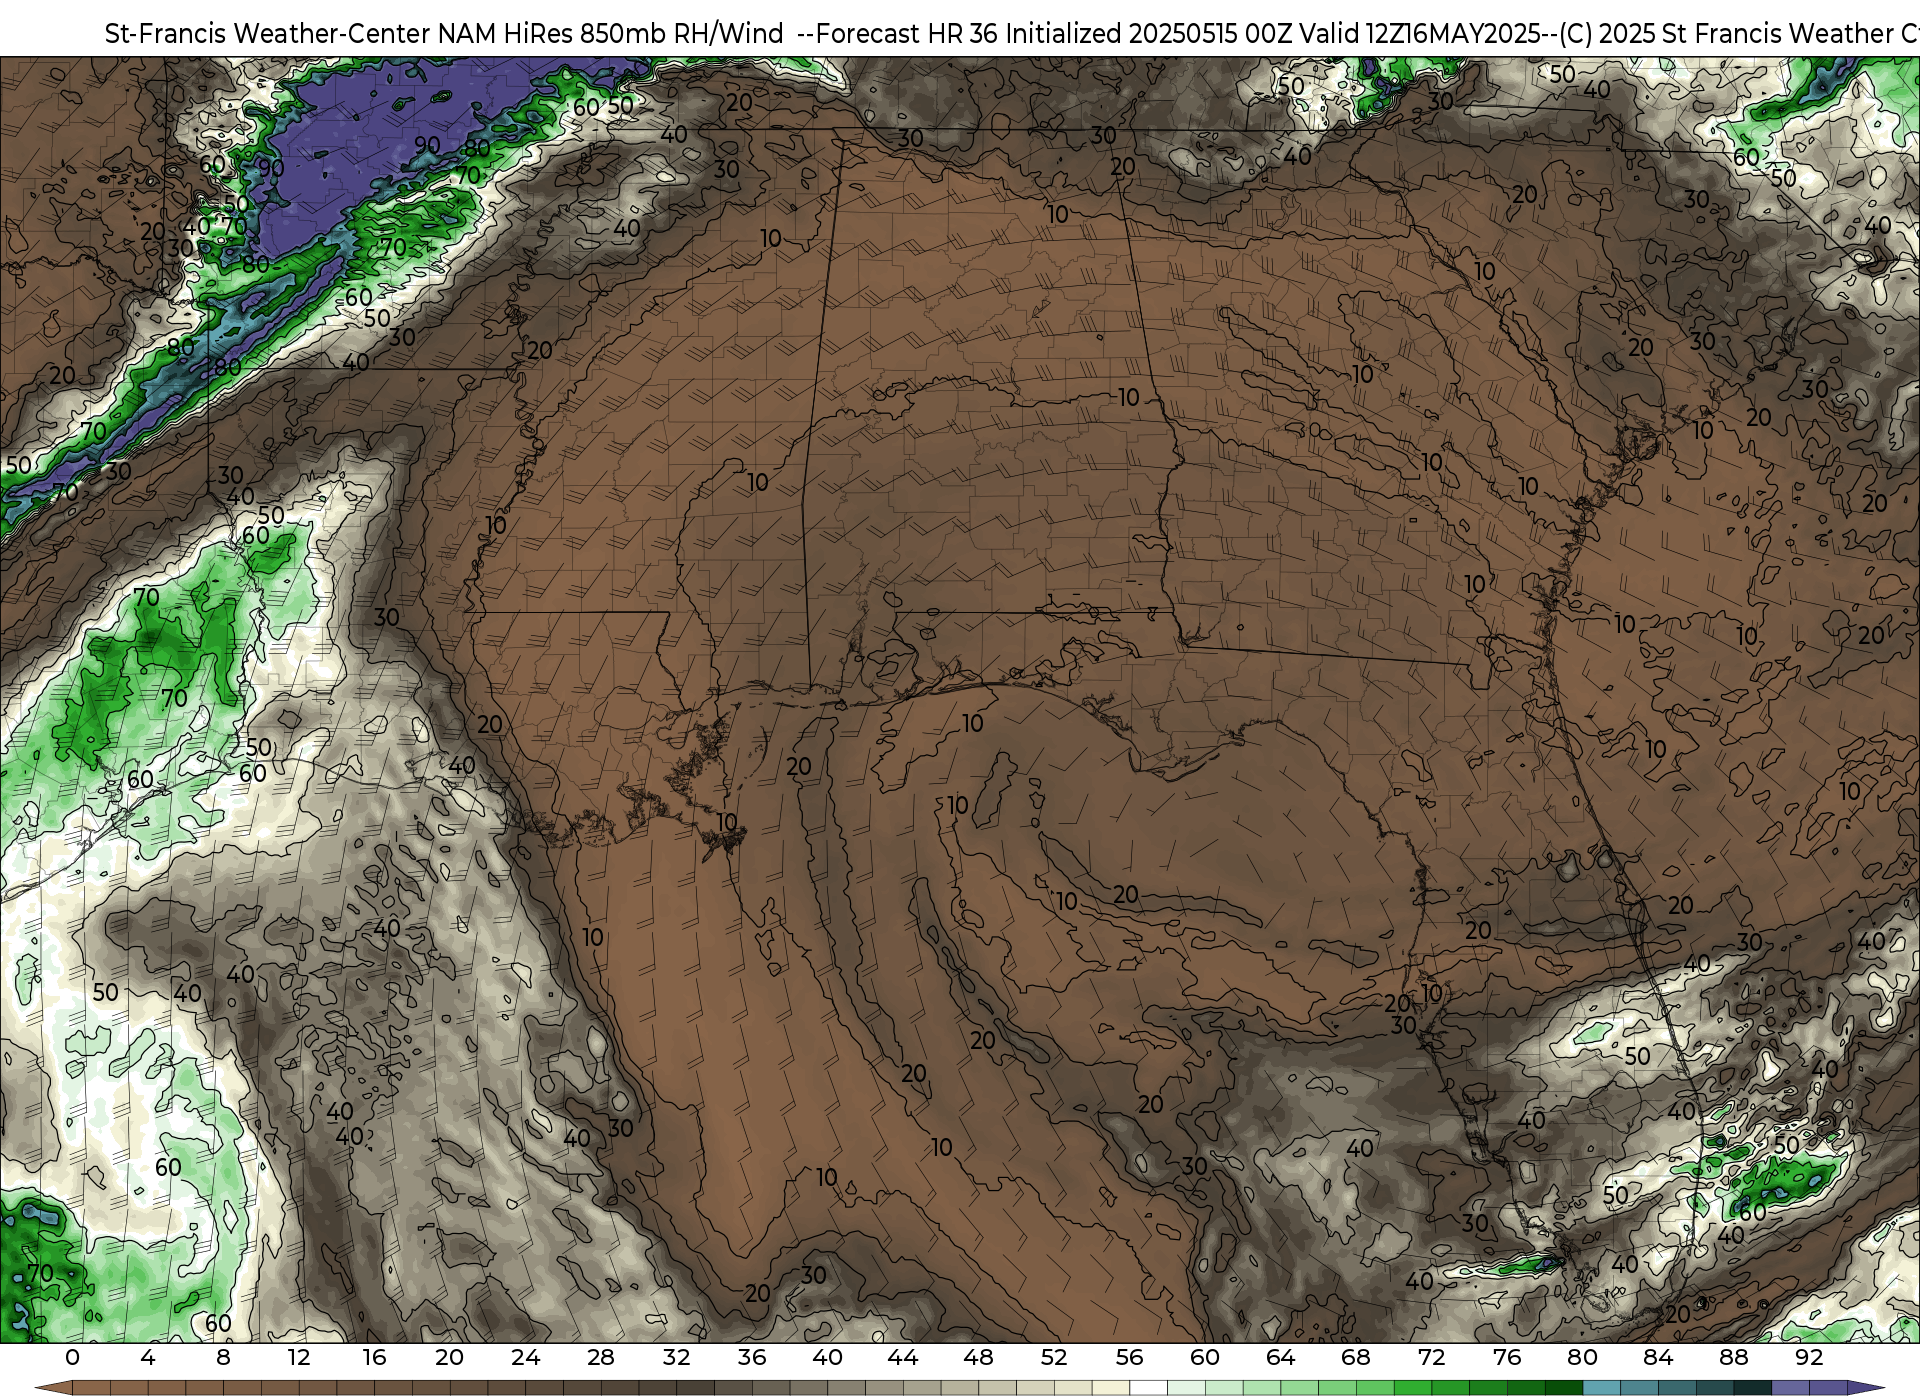Click the colorbar tick label "36"
Viewport: 1920px width, 1400px height.
point(752,1357)
